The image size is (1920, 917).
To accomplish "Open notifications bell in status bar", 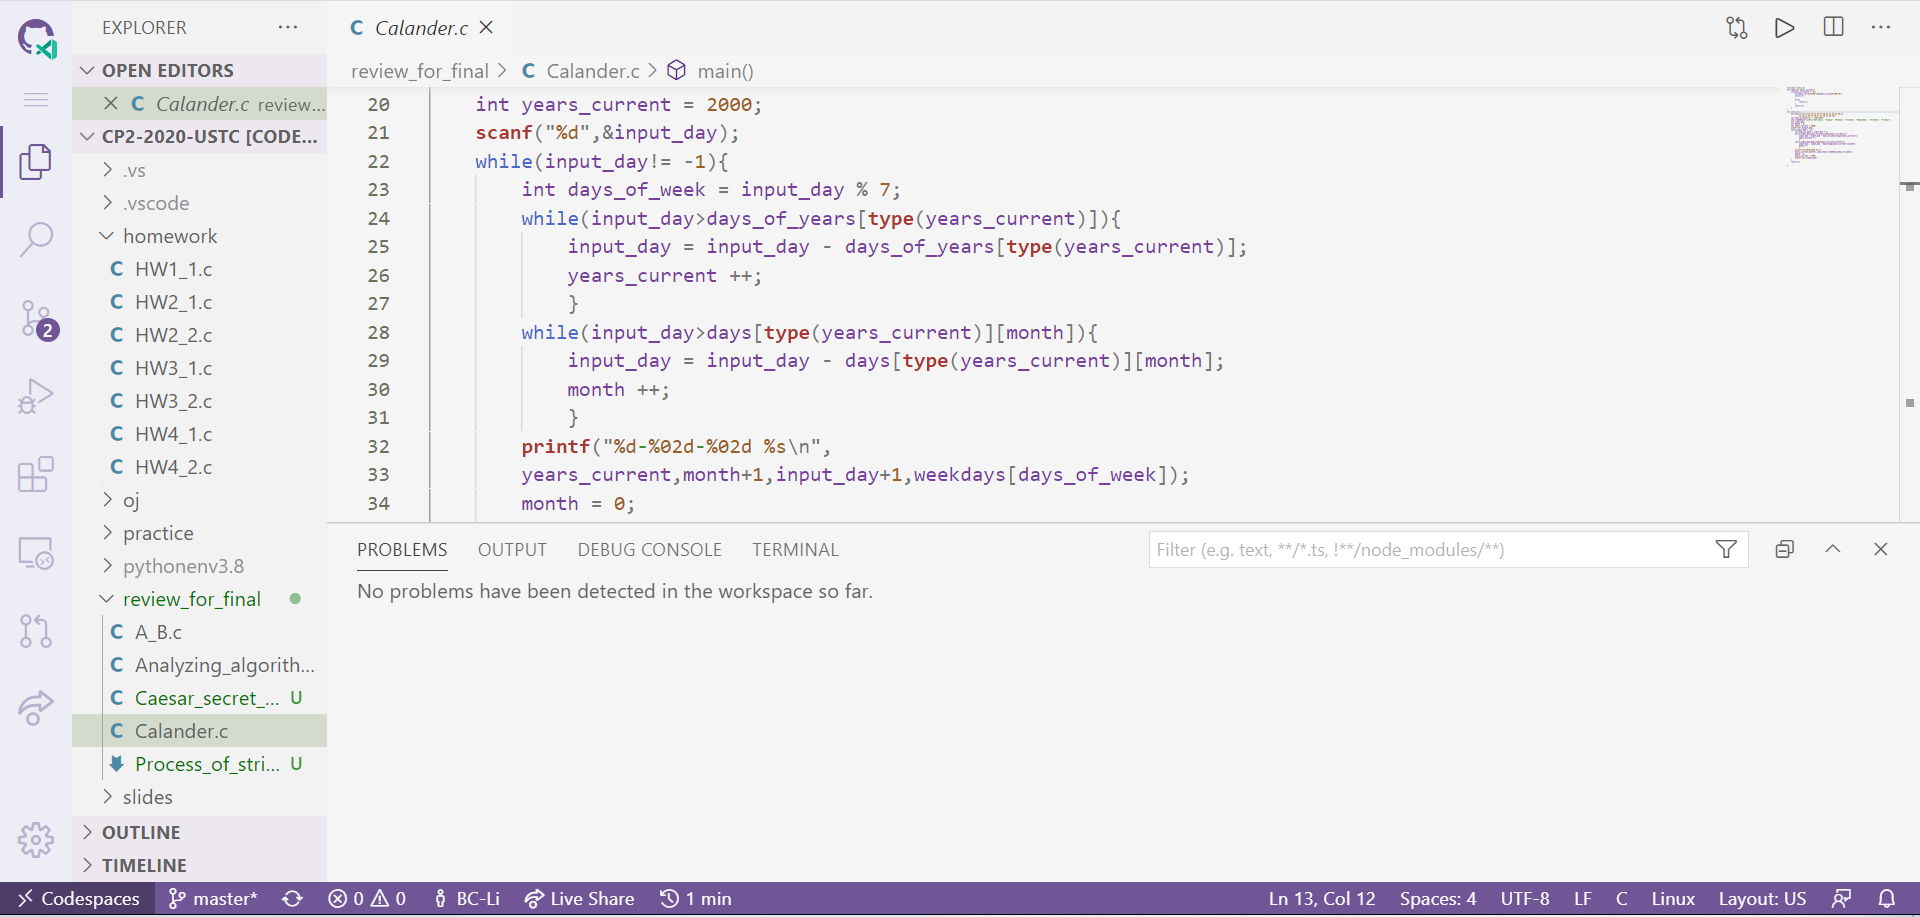I will pyautogui.click(x=1887, y=899).
